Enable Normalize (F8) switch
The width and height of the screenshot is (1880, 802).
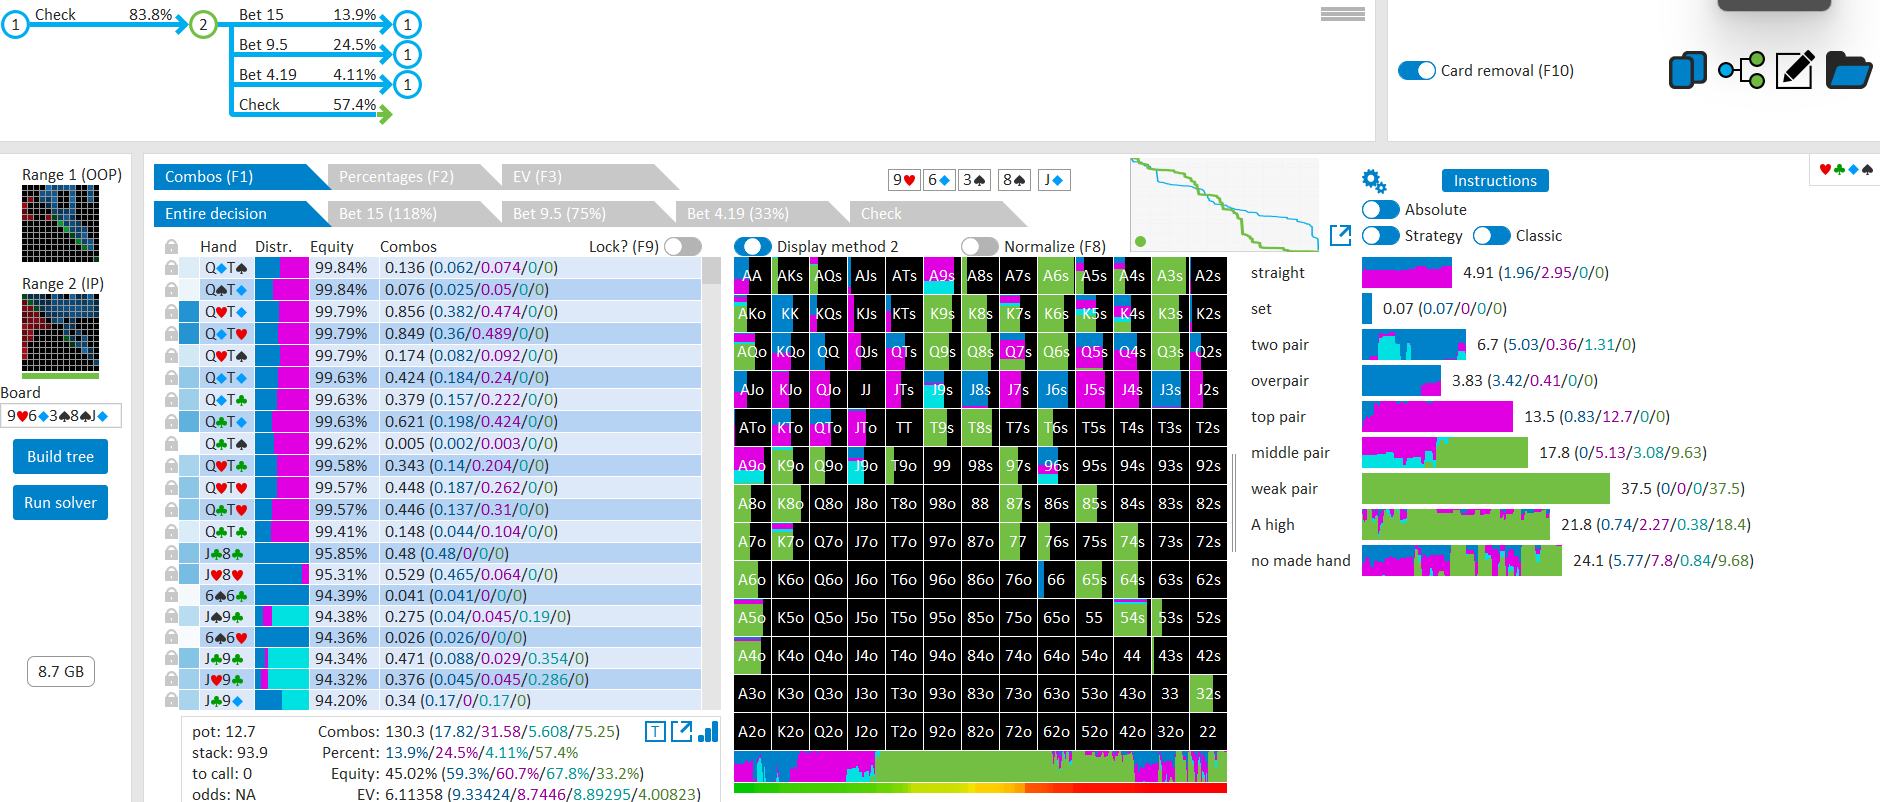980,246
